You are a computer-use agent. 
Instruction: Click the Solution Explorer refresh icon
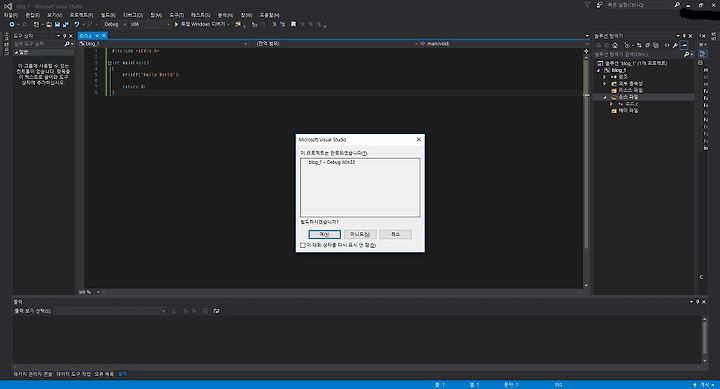[639, 45]
